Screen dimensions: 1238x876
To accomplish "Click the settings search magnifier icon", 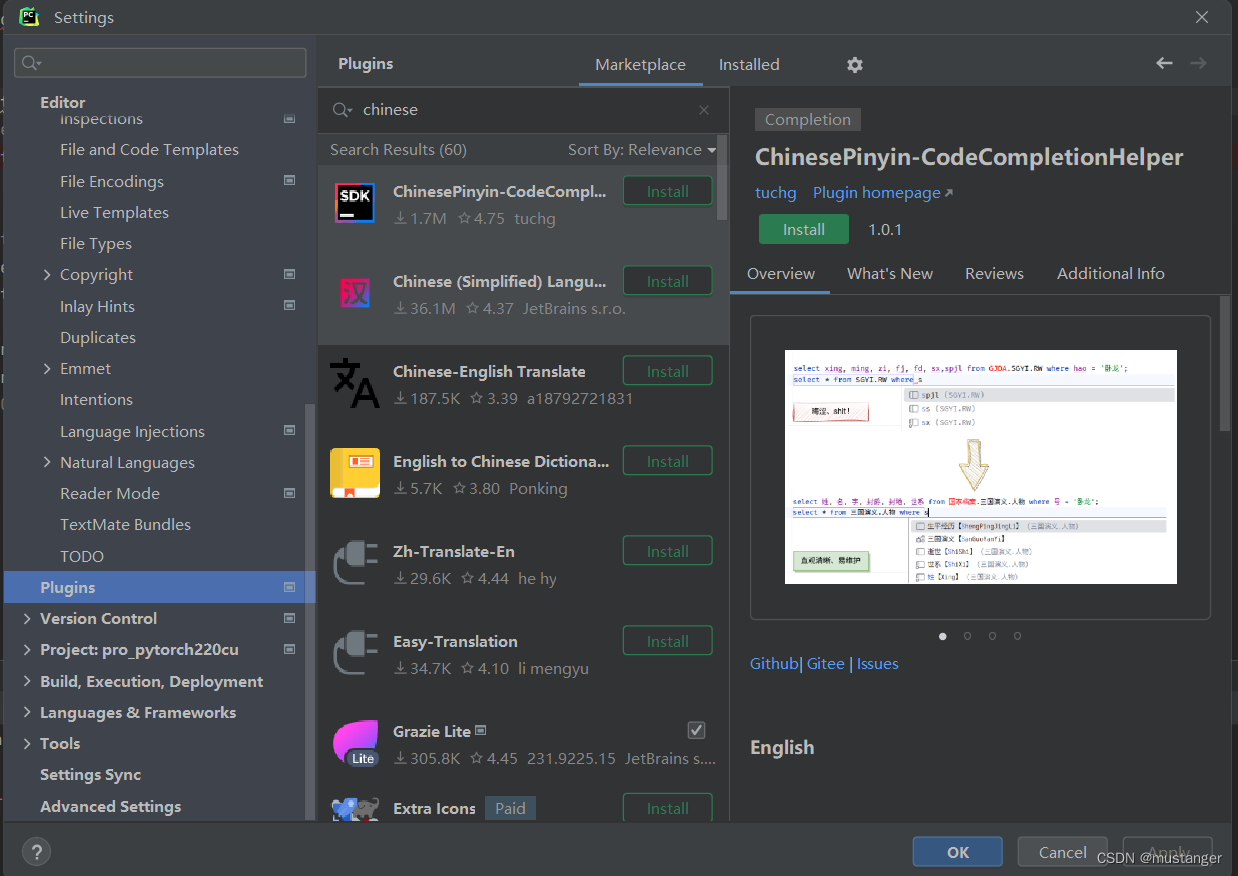I will [x=30, y=63].
